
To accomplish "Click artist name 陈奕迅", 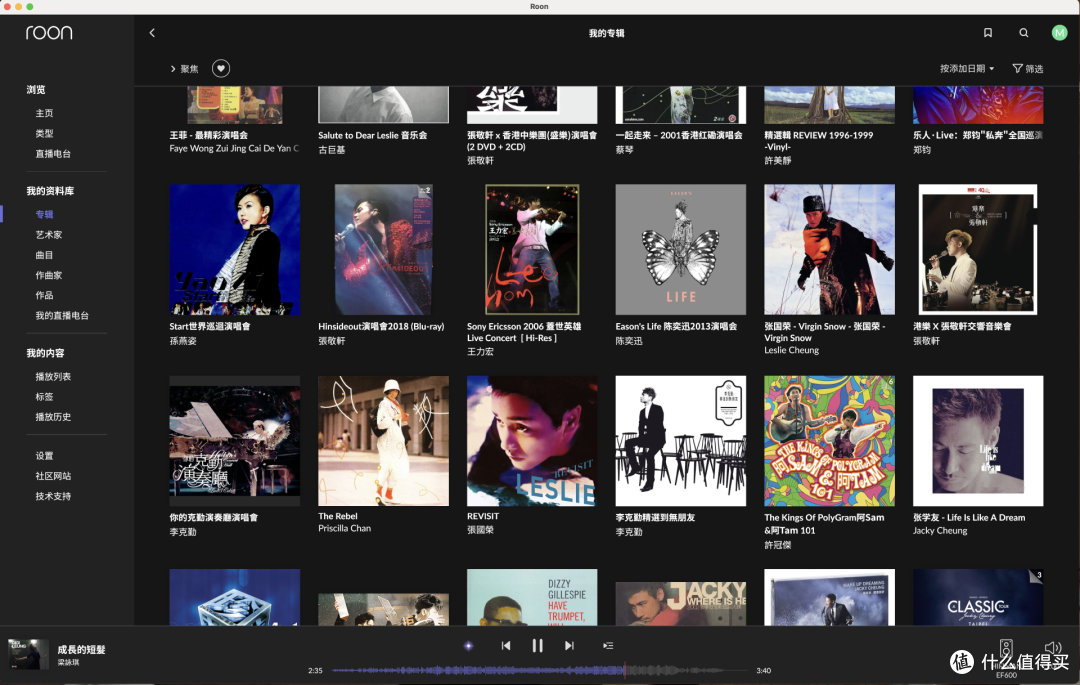I will point(629,341).
